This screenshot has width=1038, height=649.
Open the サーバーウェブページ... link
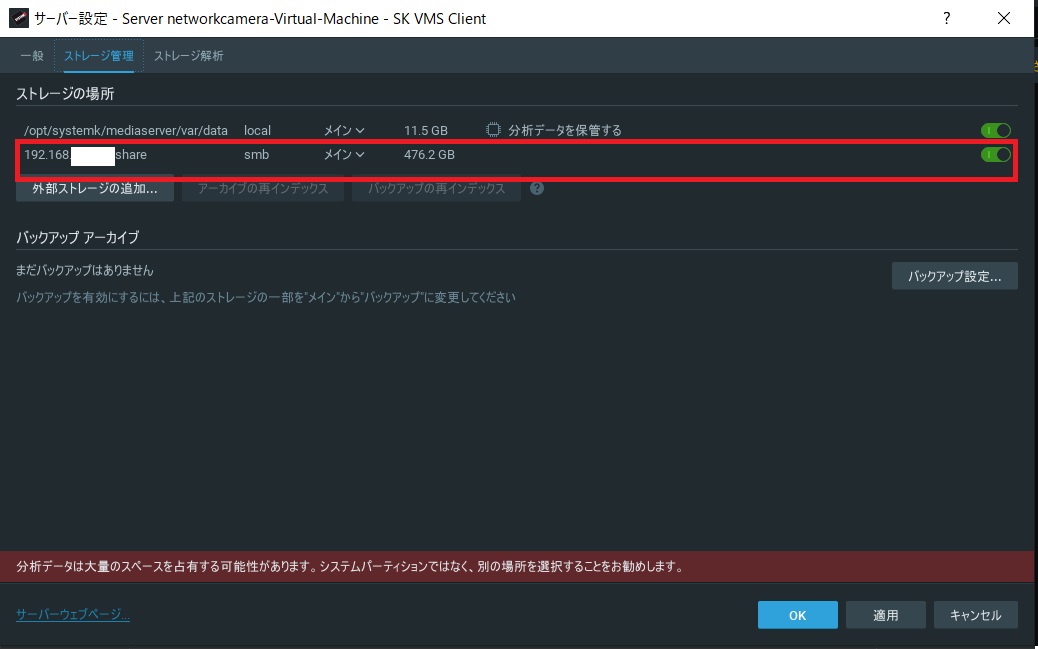(x=73, y=615)
